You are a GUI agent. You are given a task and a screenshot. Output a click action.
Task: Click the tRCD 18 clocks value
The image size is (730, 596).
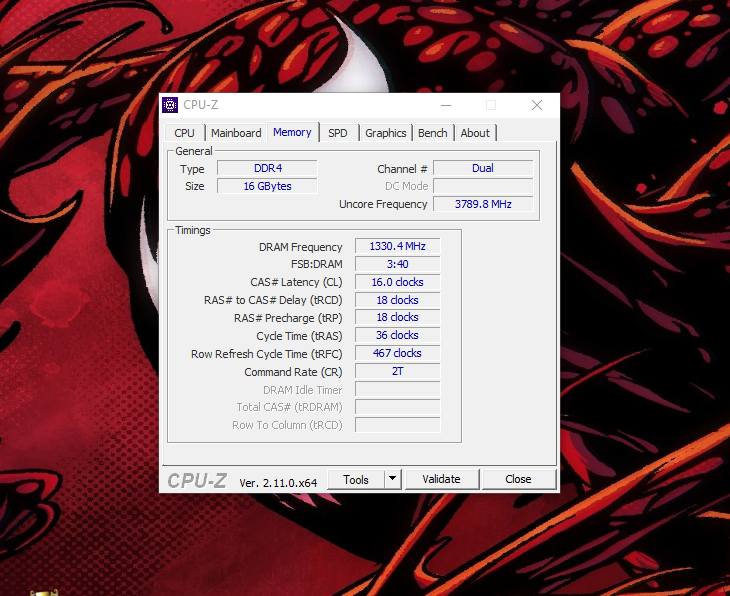[x=398, y=300]
